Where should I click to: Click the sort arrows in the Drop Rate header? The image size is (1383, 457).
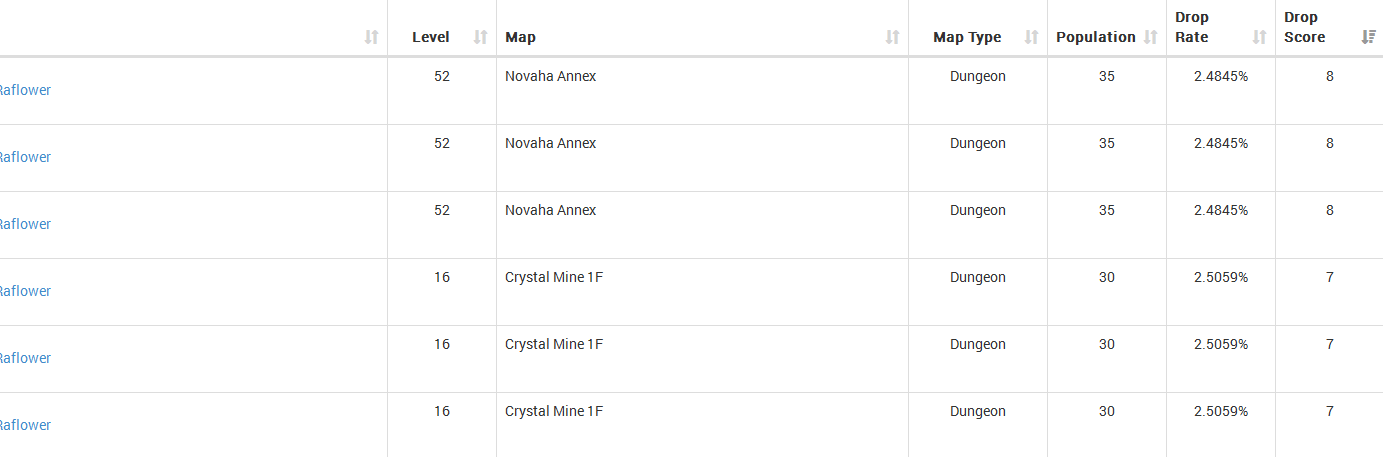(1259, 37)
